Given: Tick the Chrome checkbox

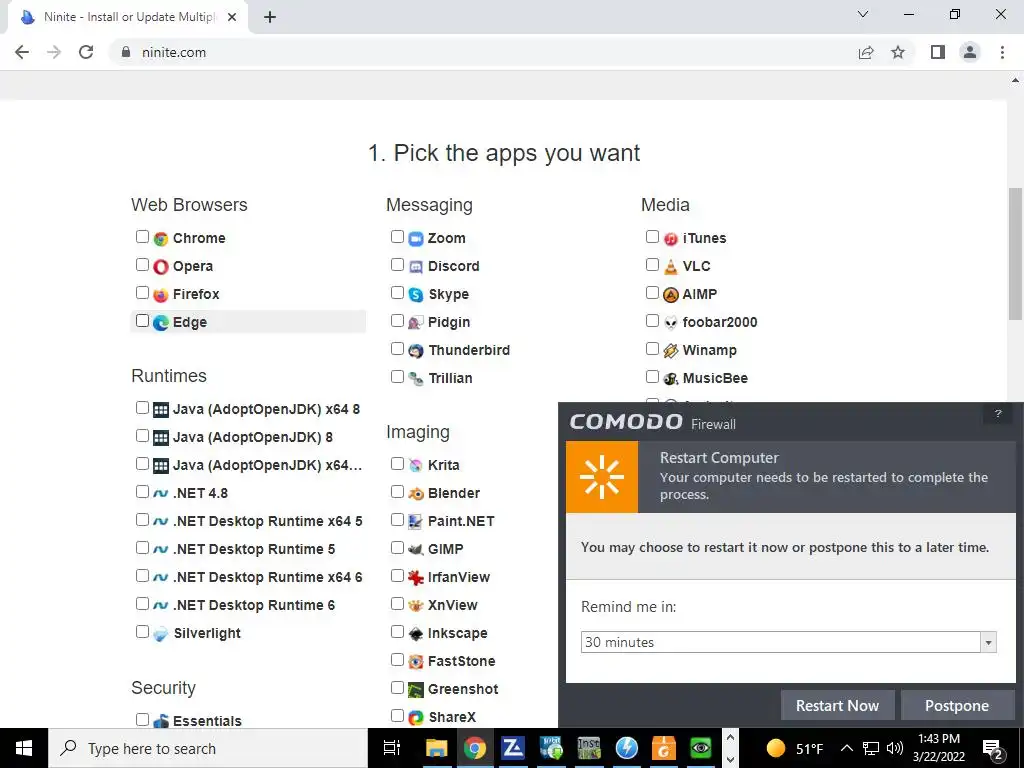Looking at the screenshot, I should [x=142, y=236].
